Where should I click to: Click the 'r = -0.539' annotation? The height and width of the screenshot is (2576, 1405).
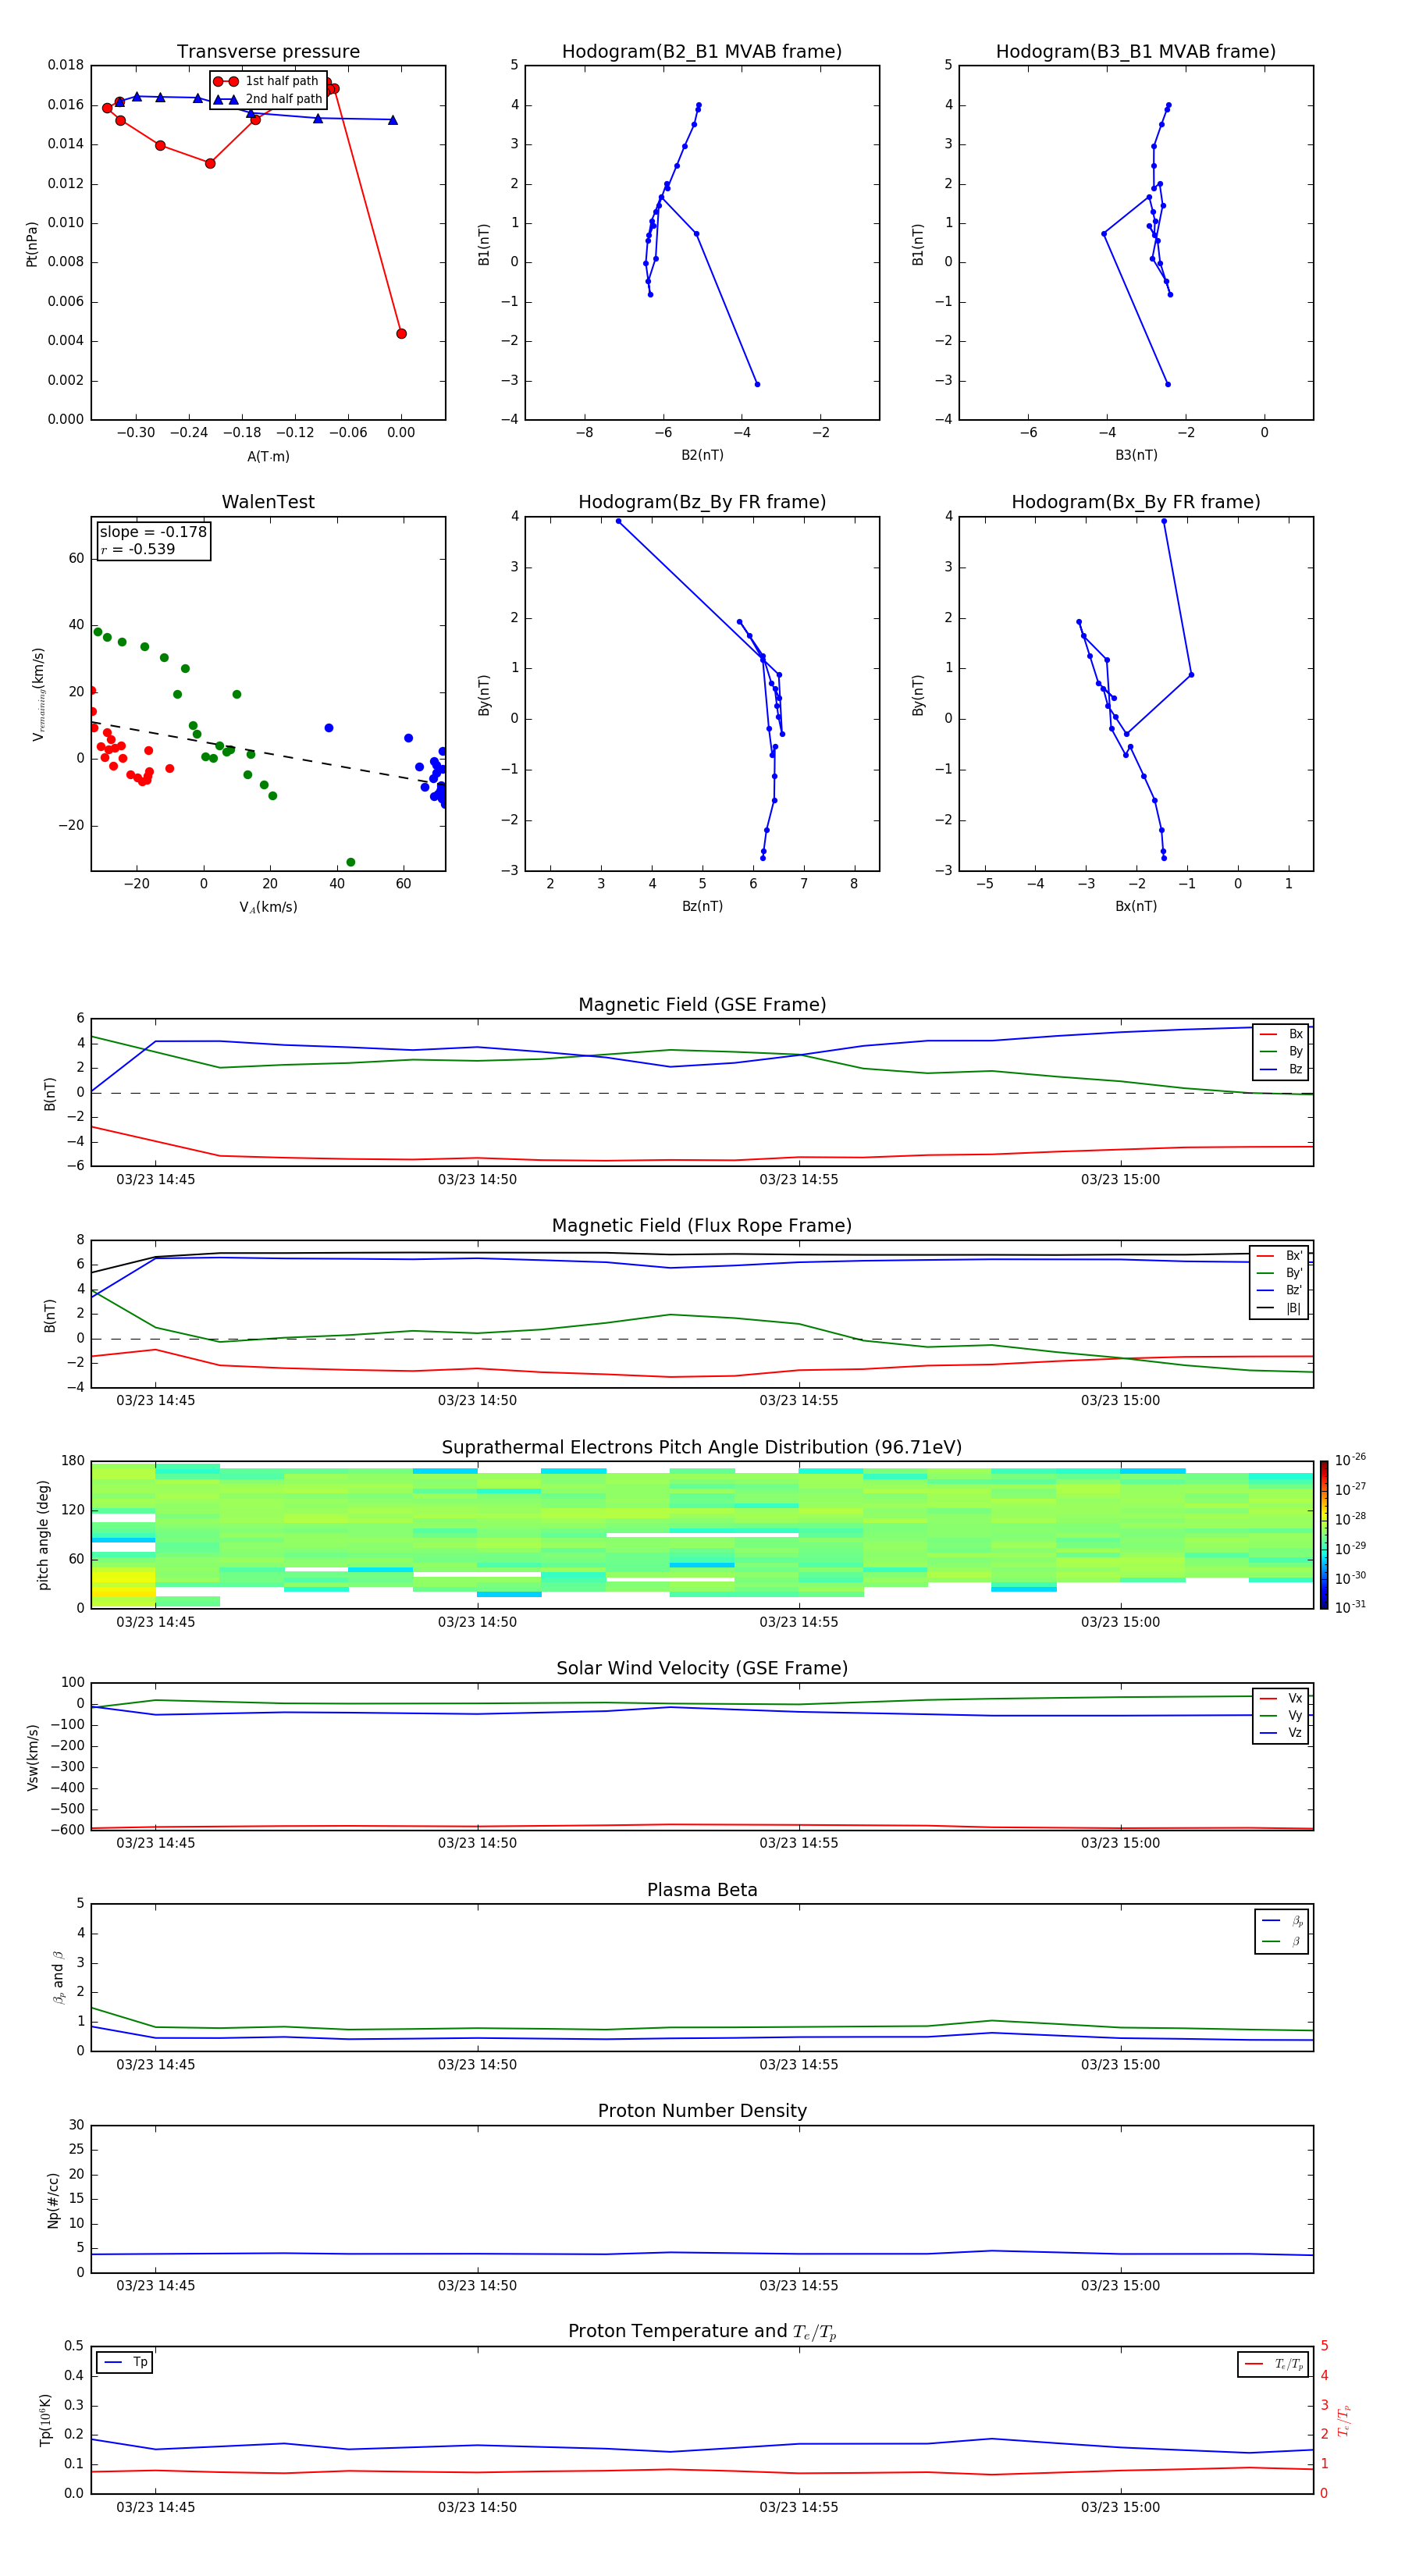137,549
